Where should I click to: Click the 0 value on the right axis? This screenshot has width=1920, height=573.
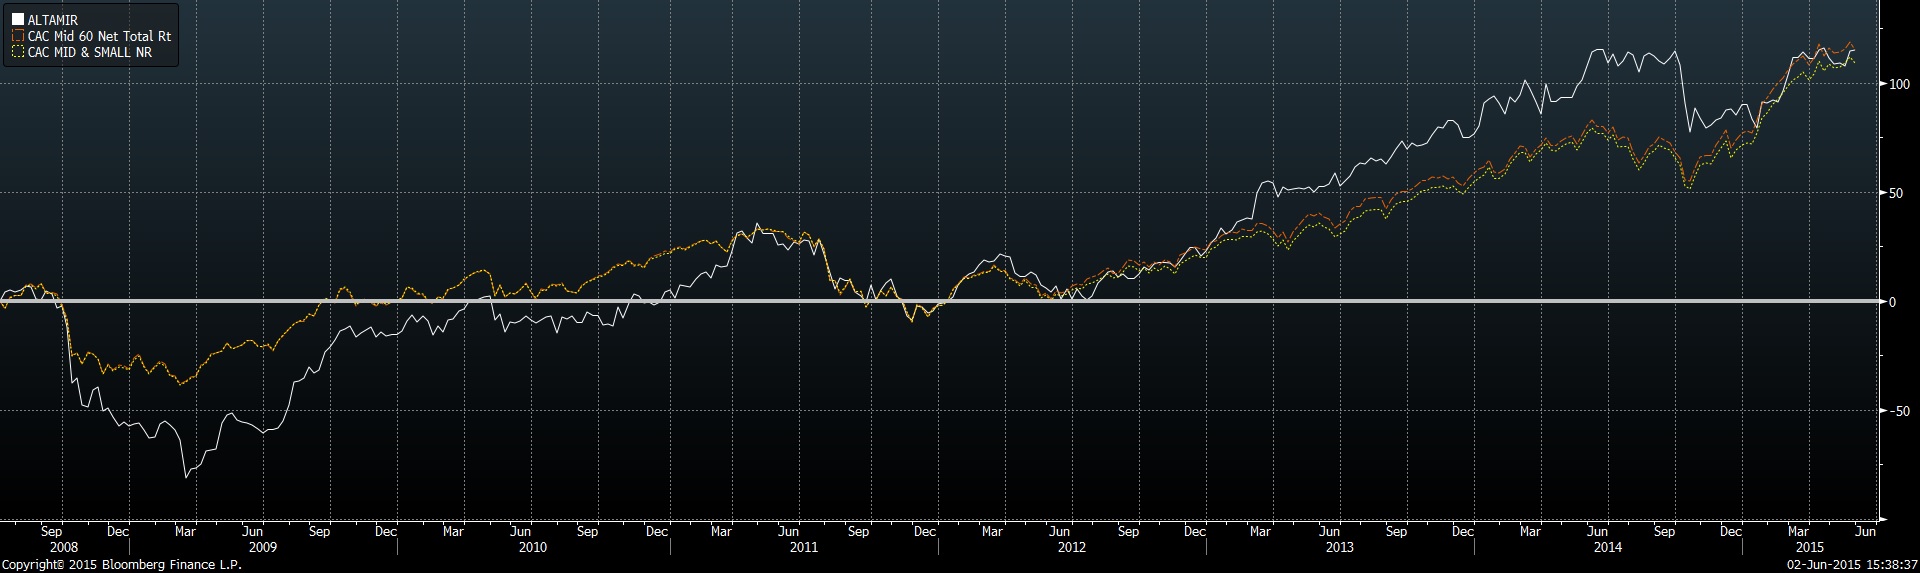click(x=1892, y=302)
